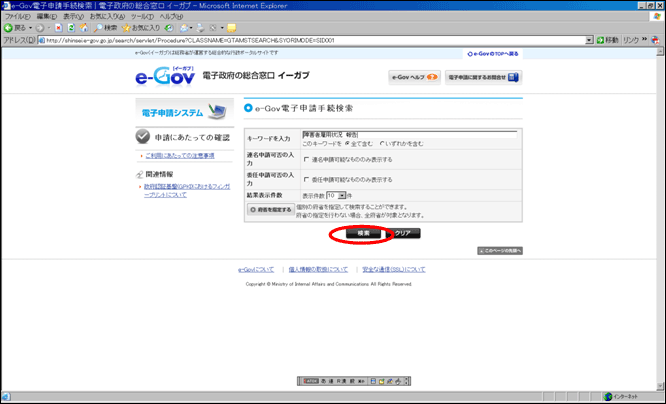The height and width of the screenshot is (404, 666).
Task: Open 電子申請に関するお問合せ inquiry button
Action: (482, 77)
